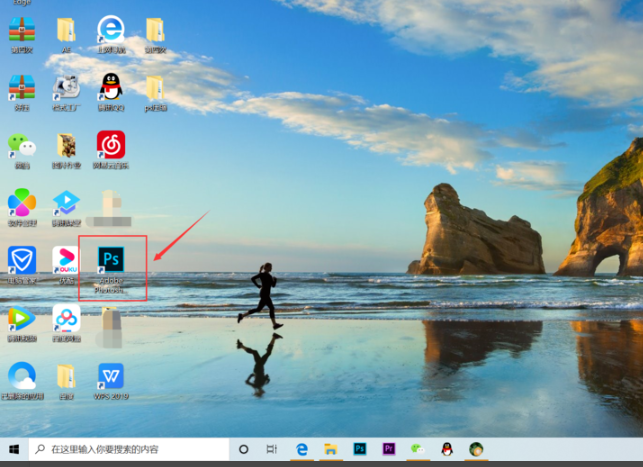Open the Adobe Photoshop desktop shortcut
Image resolution: width=643 pixels, height=467 pixels.
coord(111,260)
